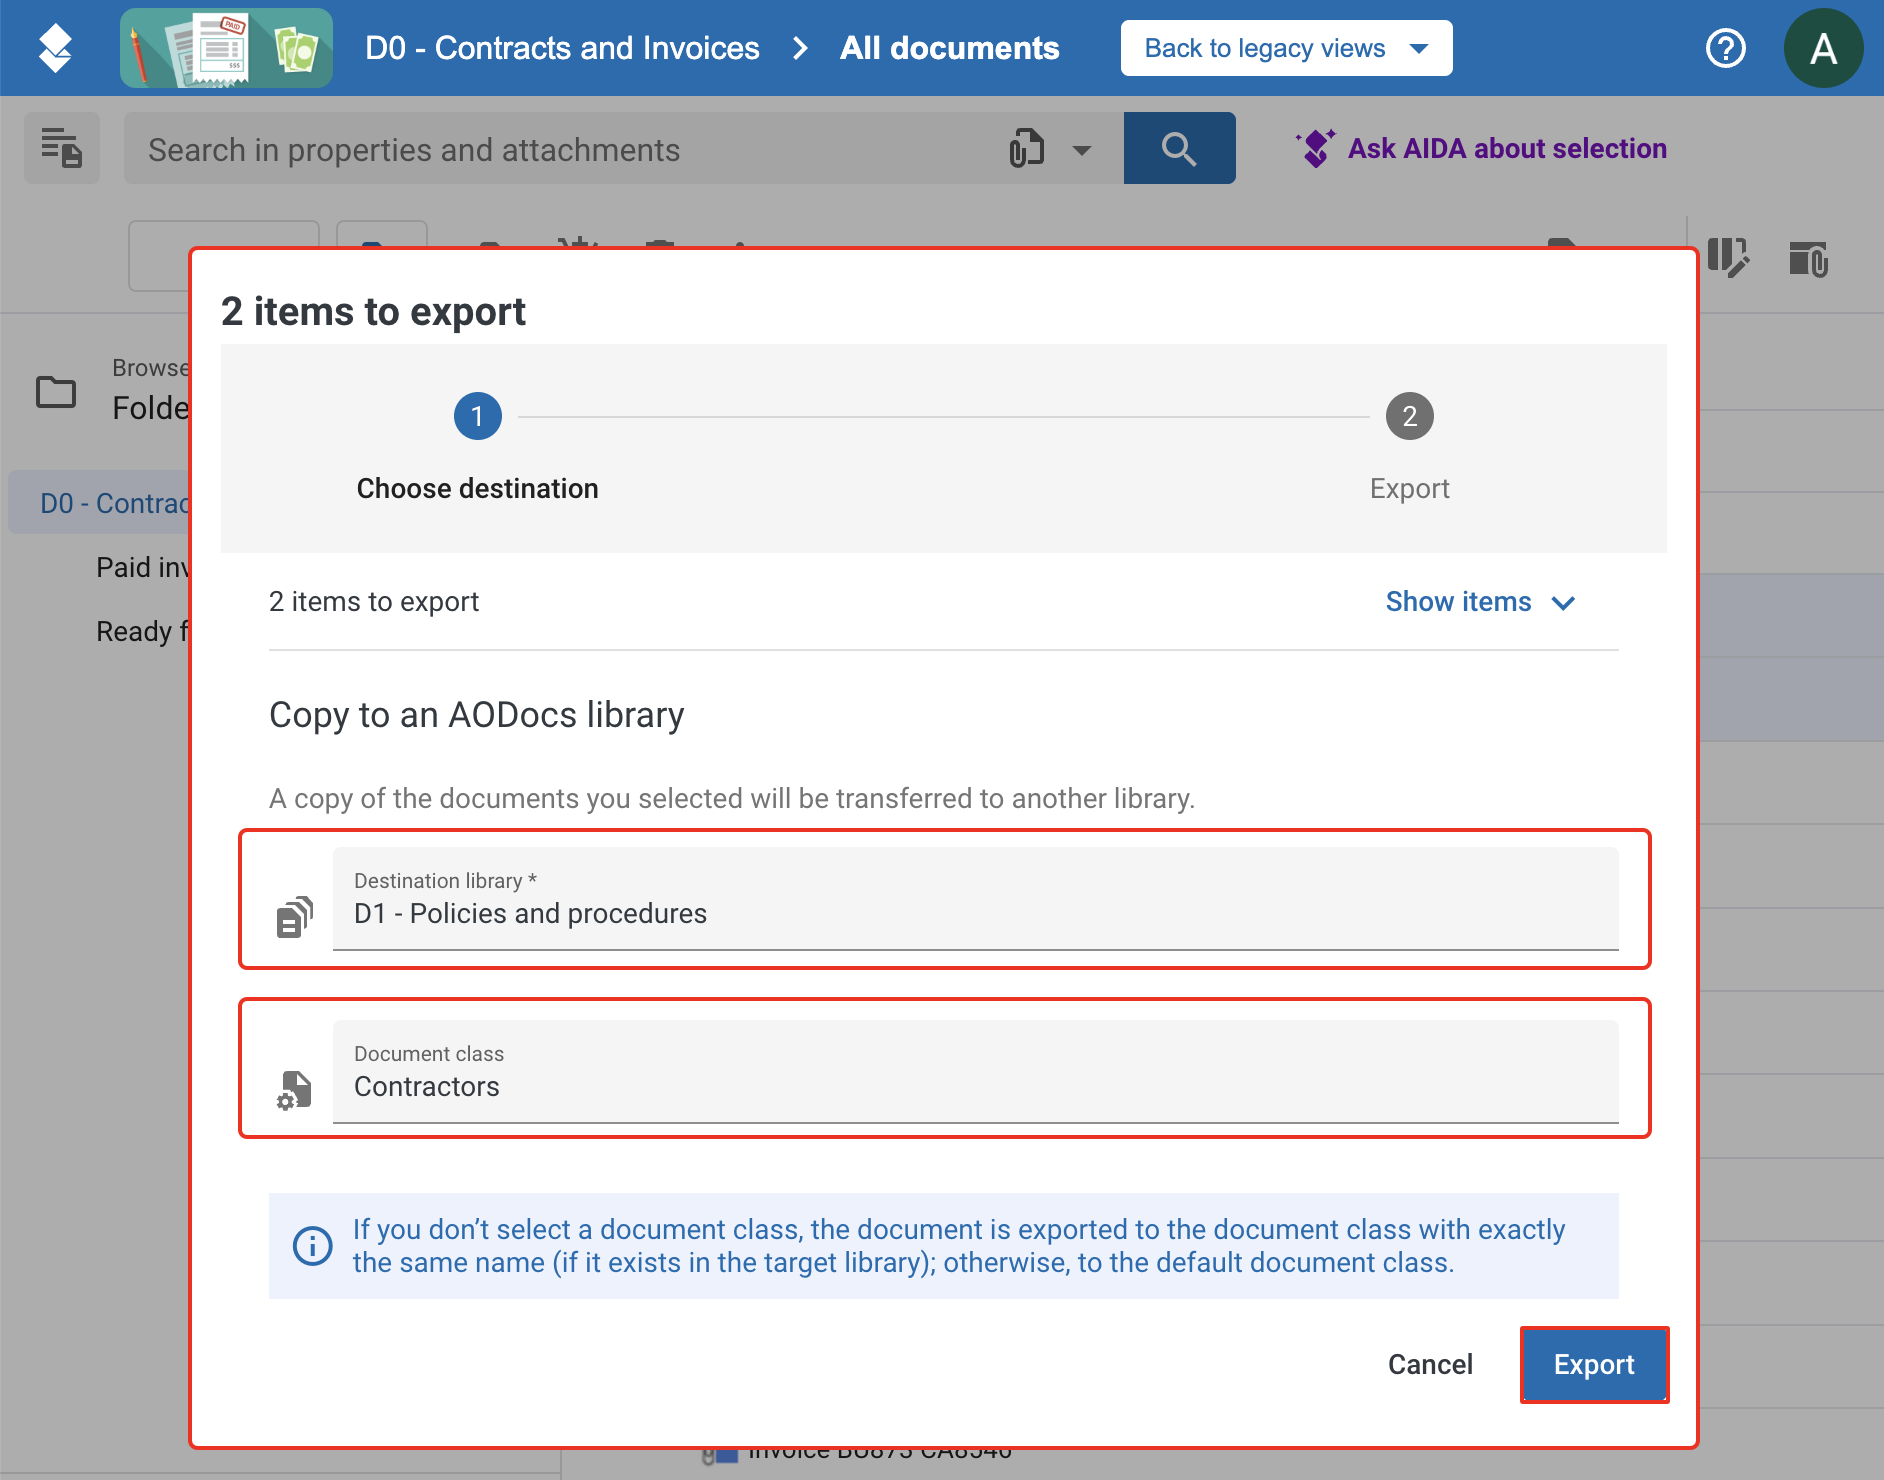This screenshot has width=1884, height=1480.
Task: Click the Ask AIDA sparkle icon
Action: [1315, 148]
